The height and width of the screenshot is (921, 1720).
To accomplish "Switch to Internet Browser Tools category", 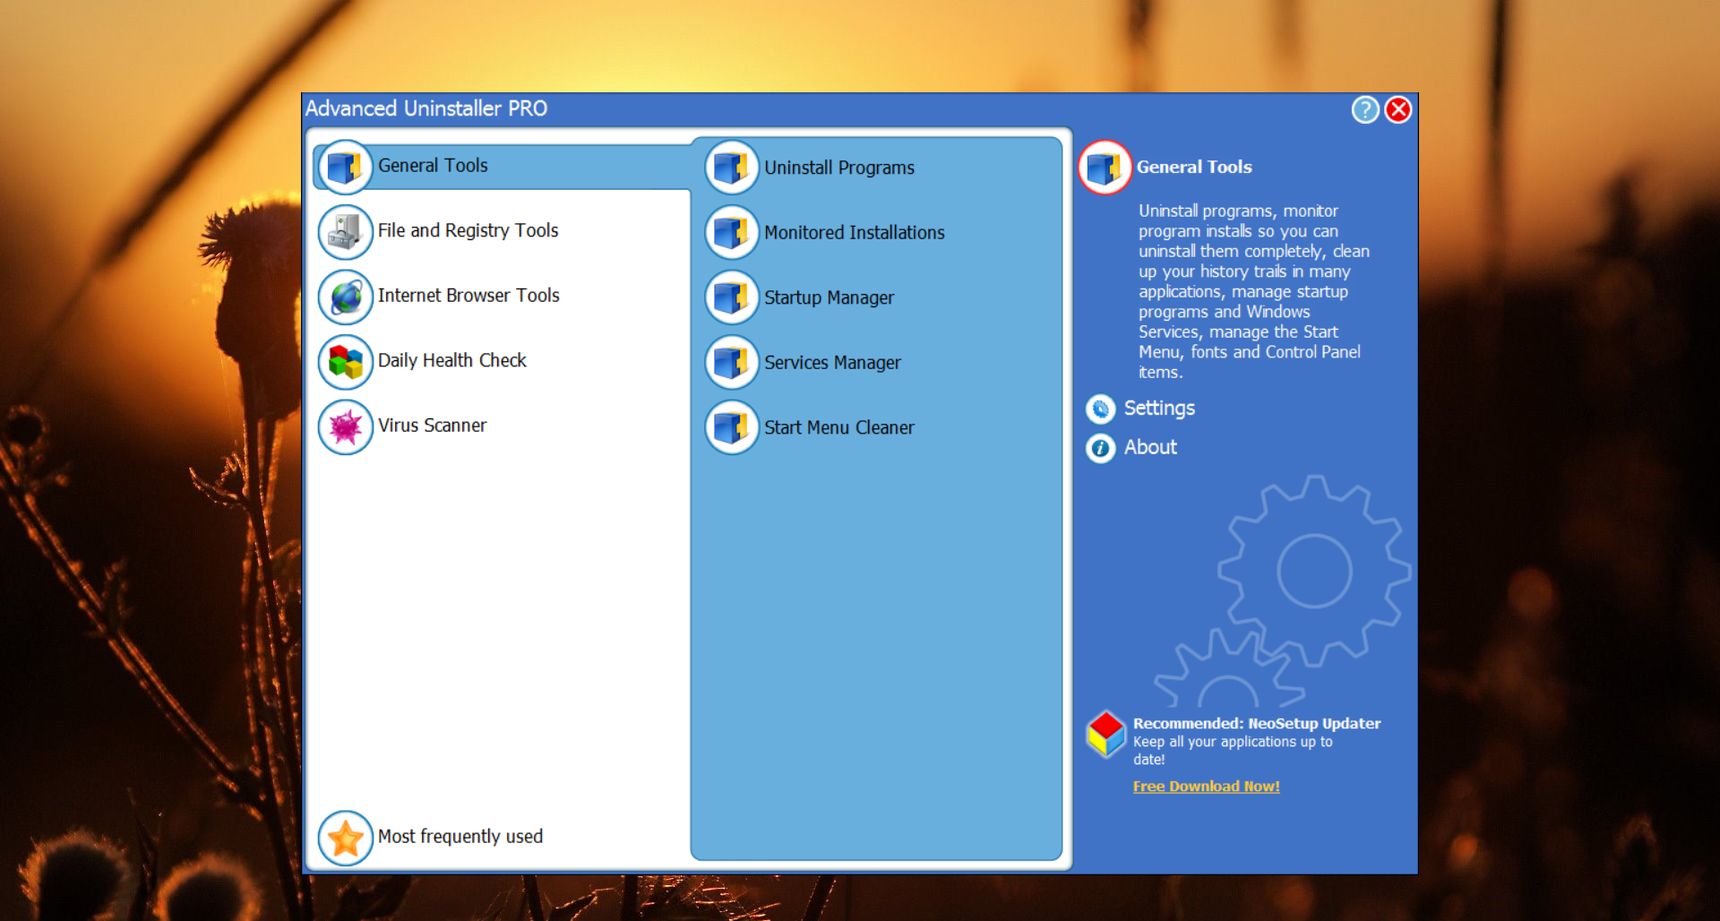I will tap(469, 296).
